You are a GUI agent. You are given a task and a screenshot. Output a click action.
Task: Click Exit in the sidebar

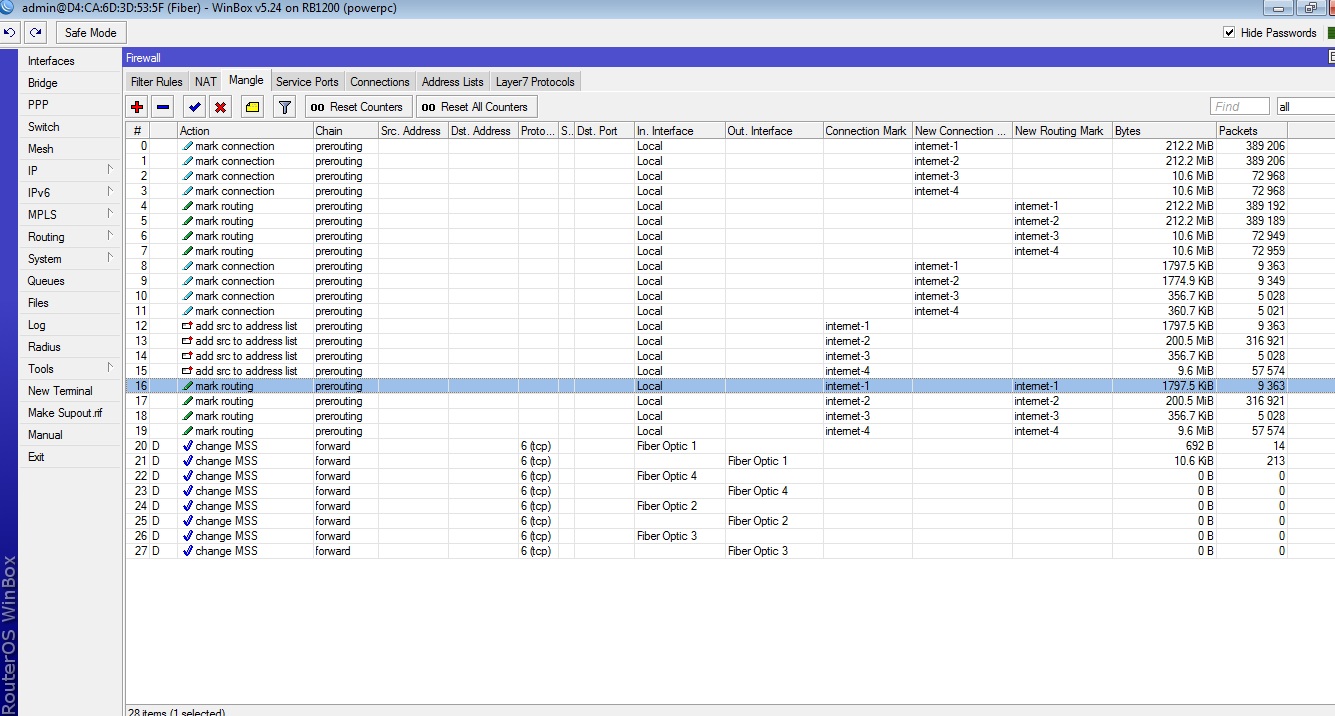pos(70,457)
